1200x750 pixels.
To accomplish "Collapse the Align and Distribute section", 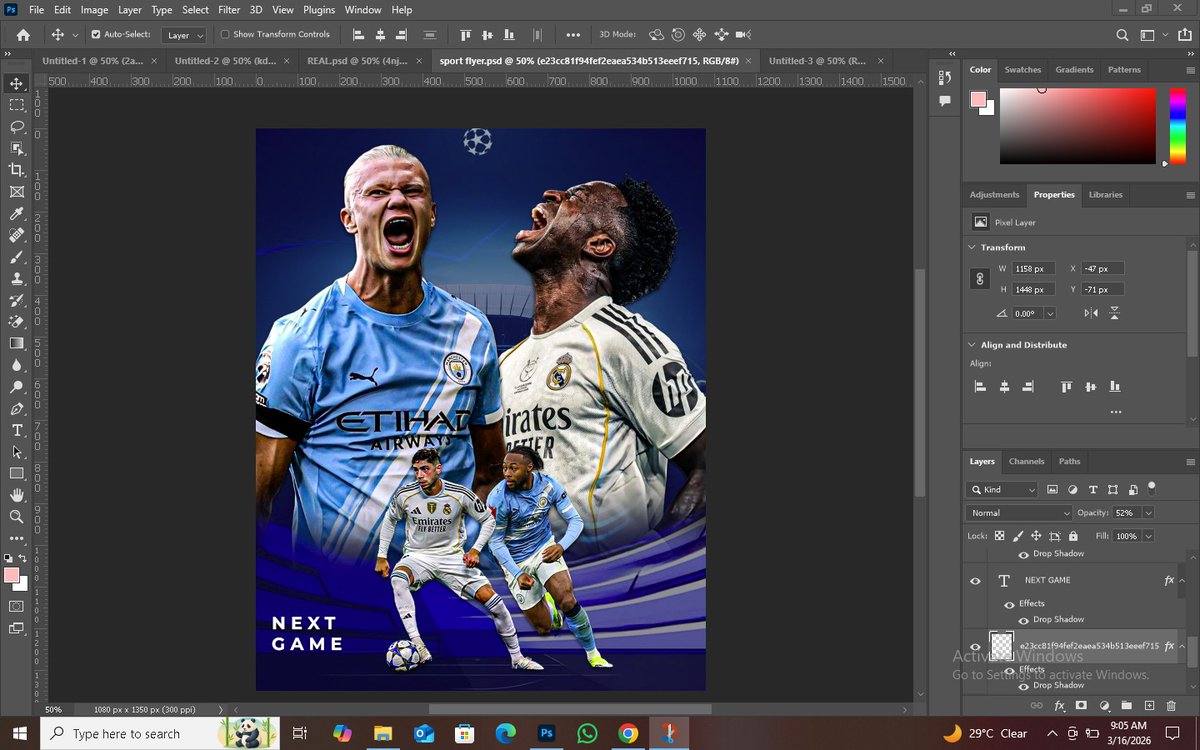I will (x=972, y=345).
